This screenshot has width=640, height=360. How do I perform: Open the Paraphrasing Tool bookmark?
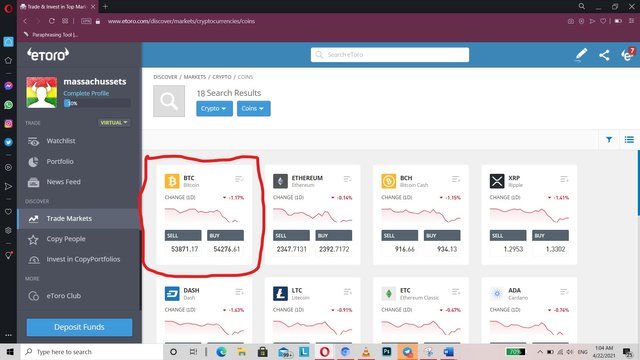(51, 35)
